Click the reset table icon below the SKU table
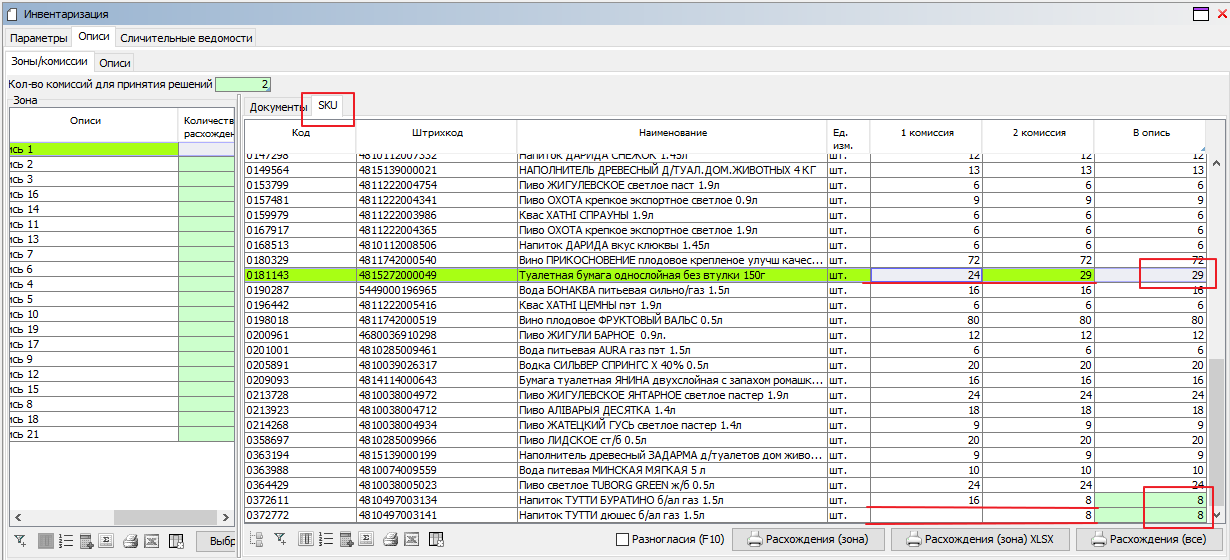 pos(436,539)
